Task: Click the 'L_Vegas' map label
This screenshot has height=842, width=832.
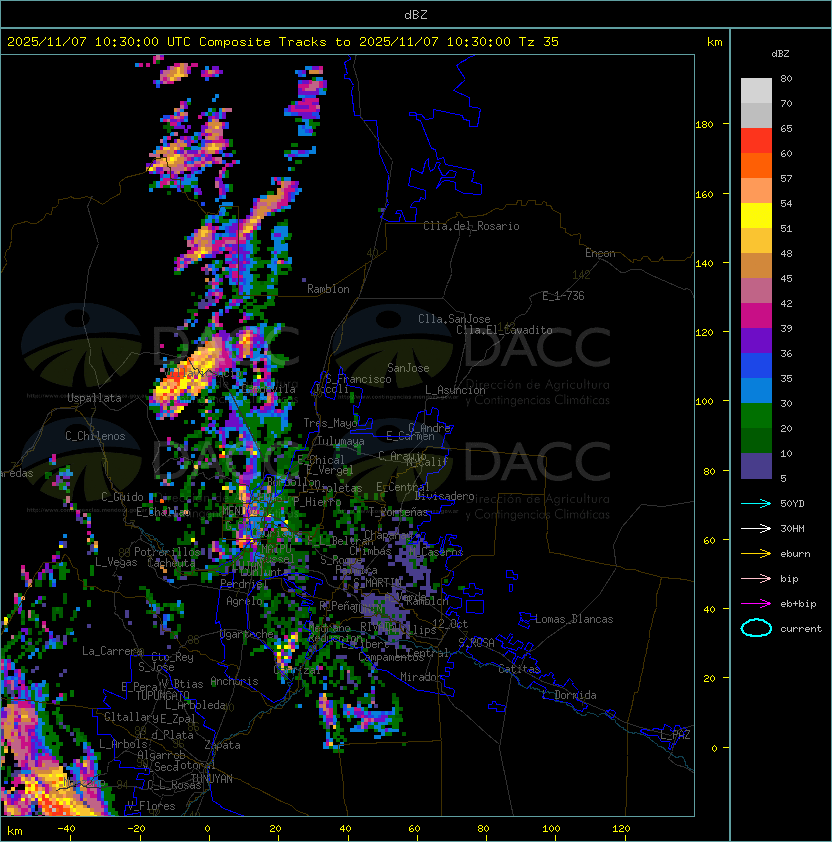Action: 116,562
